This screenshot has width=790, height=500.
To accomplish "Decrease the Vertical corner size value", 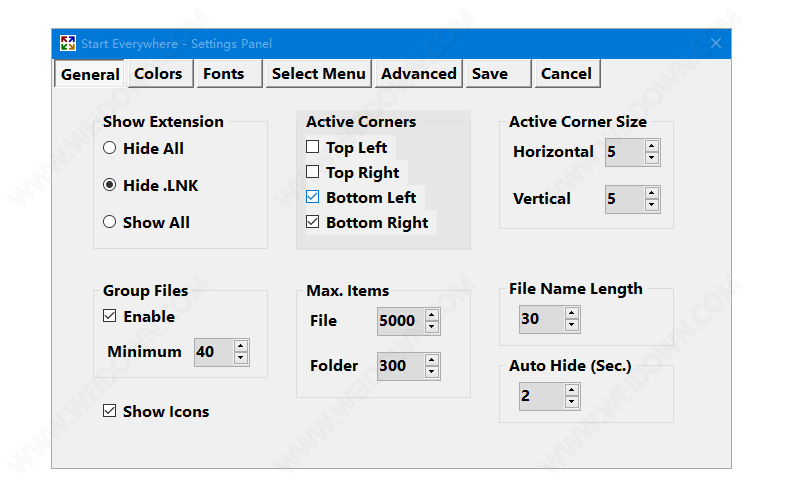I will tap(652, 205).
